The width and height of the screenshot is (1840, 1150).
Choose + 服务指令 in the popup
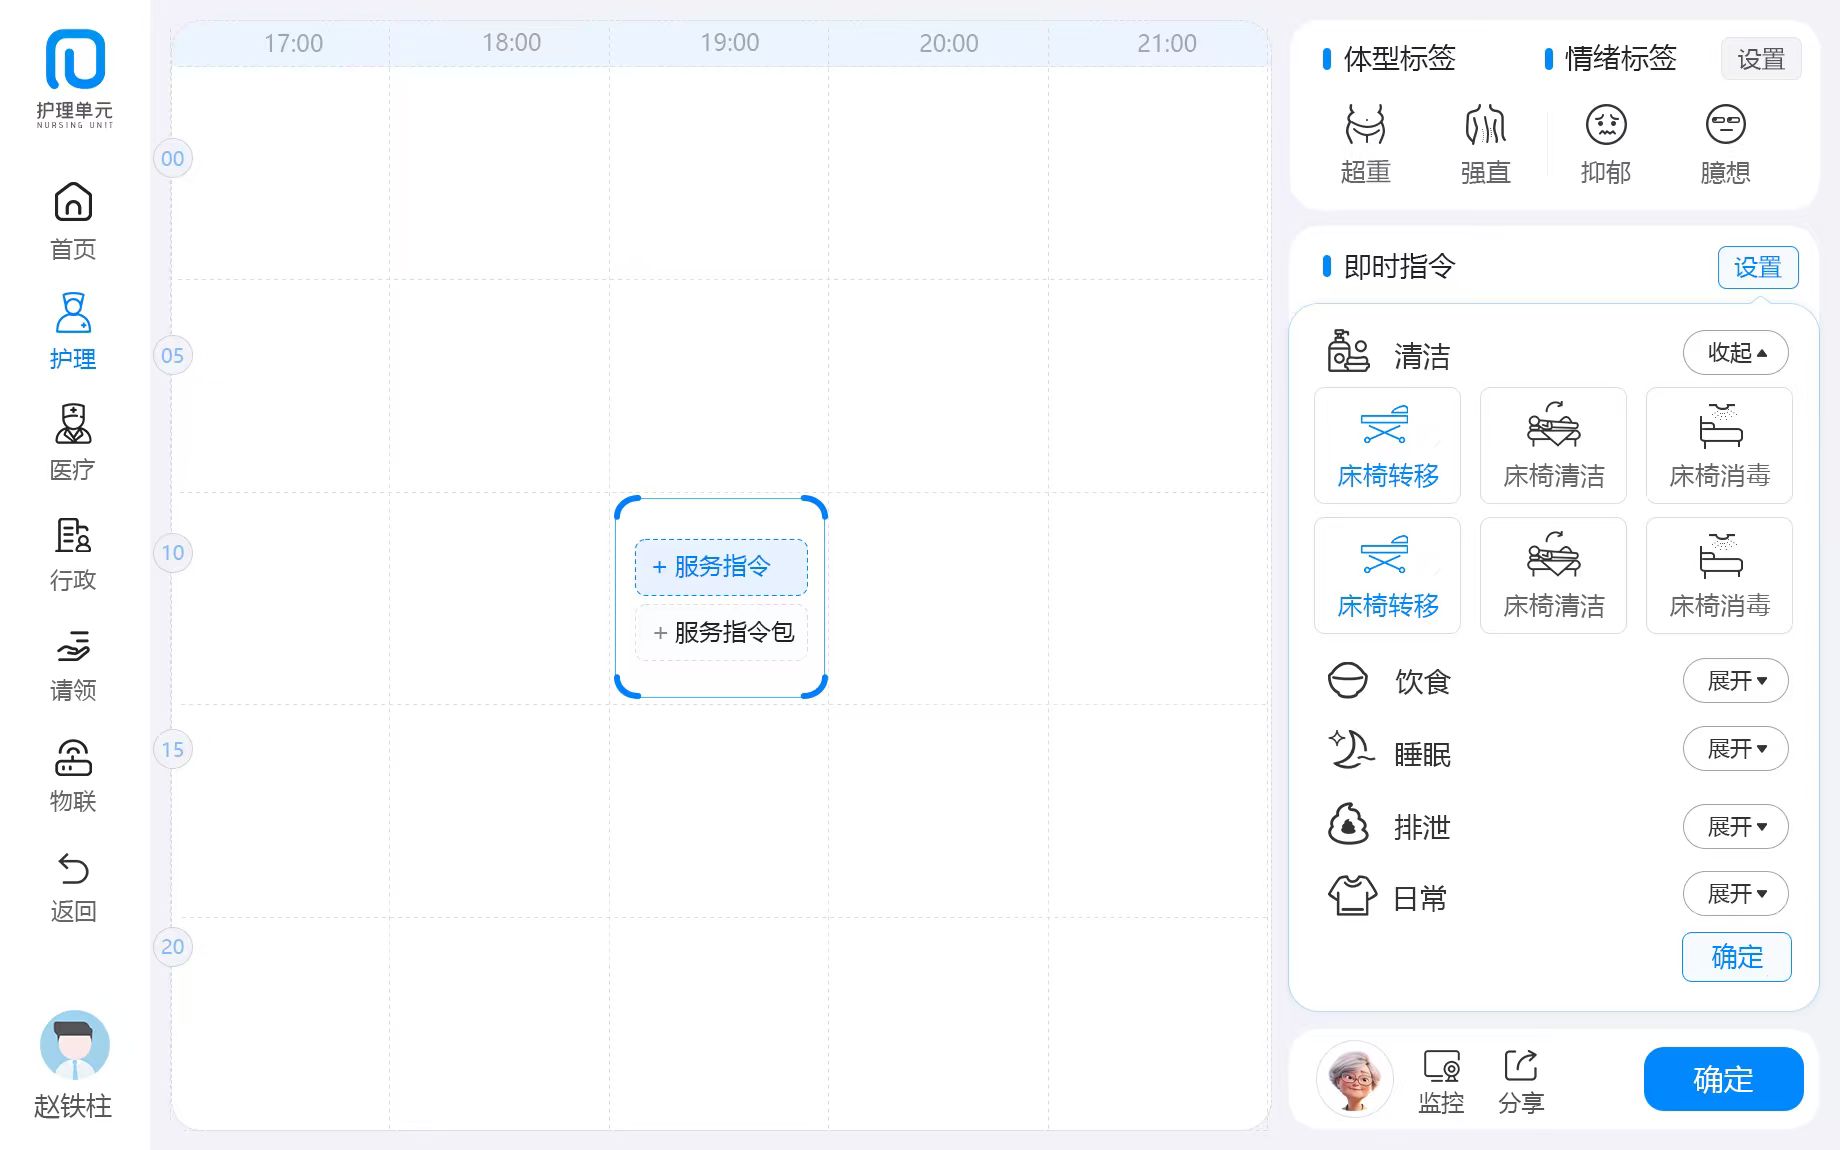[721, 567]
